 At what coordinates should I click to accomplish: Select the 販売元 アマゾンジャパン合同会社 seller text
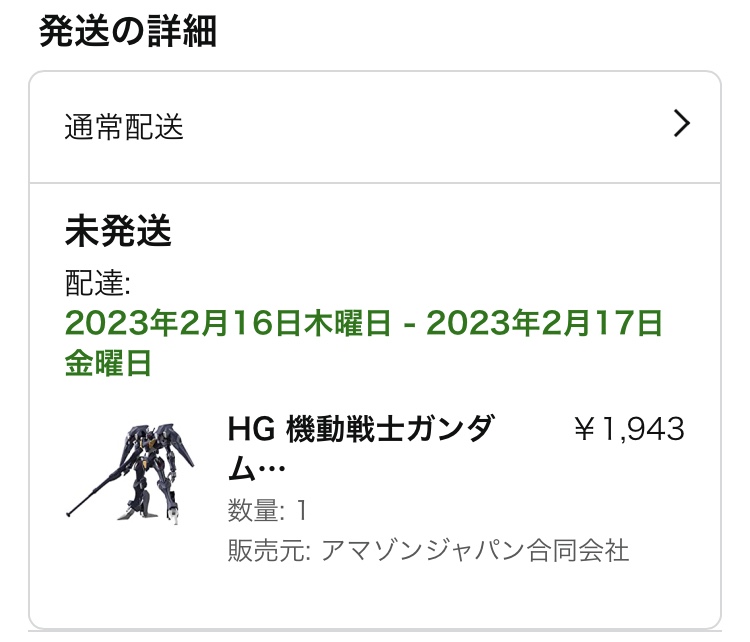pyautogui.click(x=428, y=550)
